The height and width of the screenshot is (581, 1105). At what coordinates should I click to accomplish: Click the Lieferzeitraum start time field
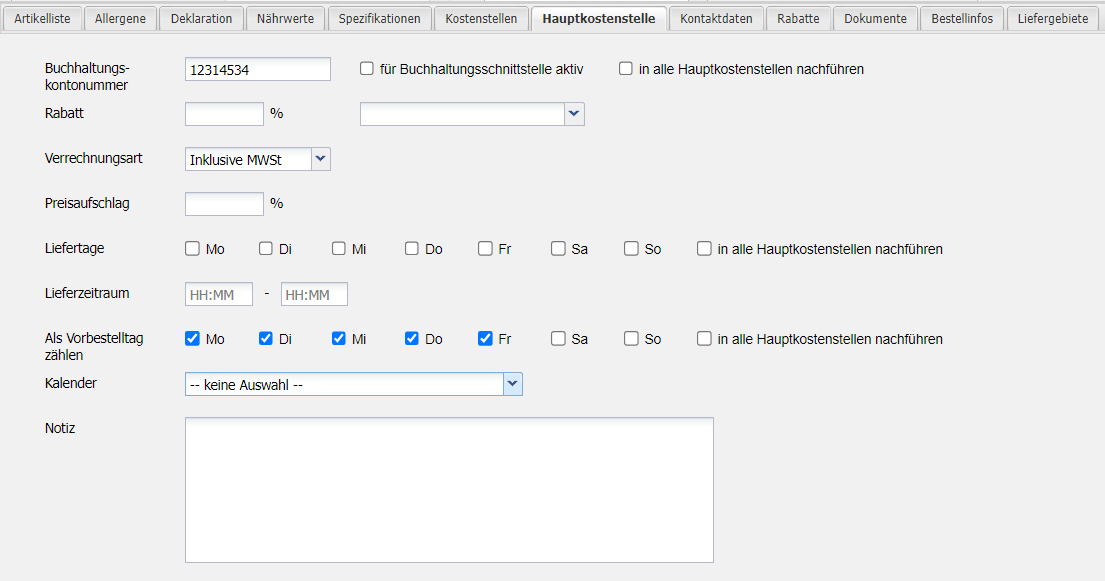point(219,294)
